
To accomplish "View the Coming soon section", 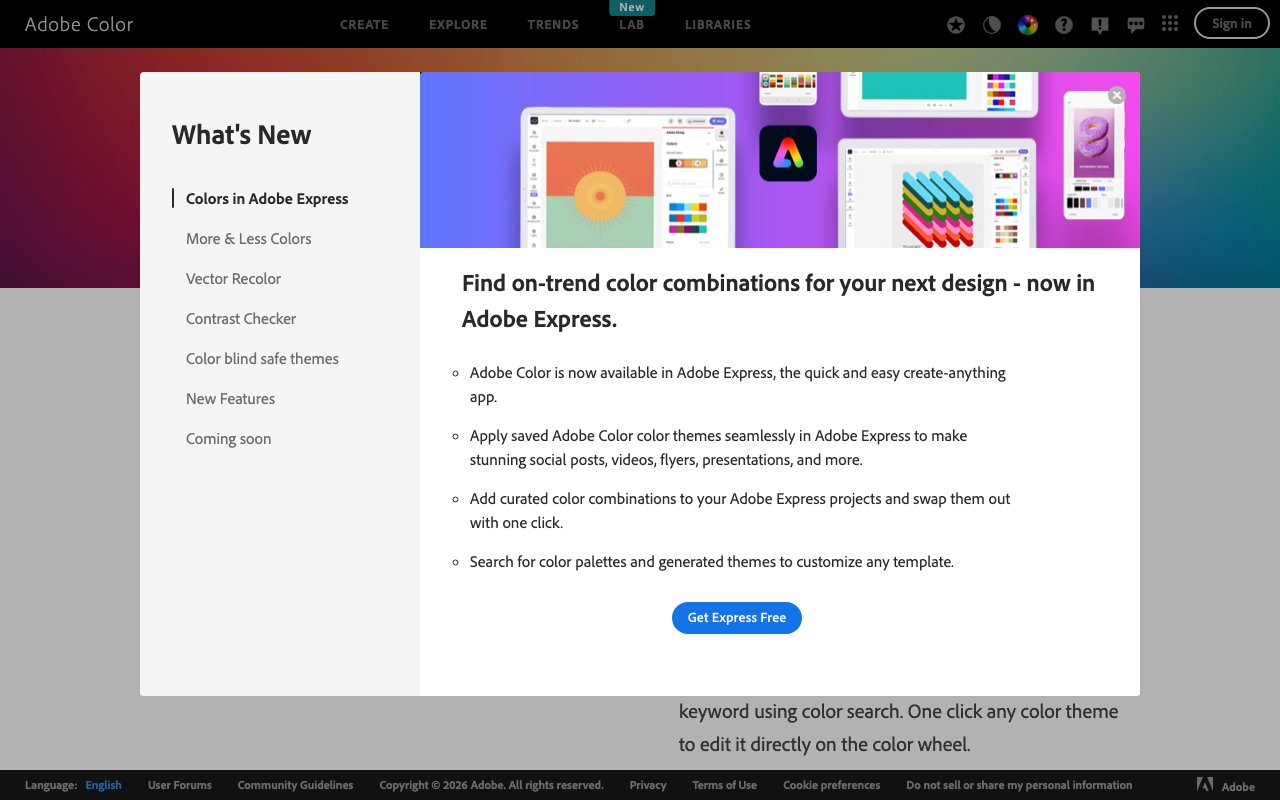I will pyautogui.click(x=228, y=438).
